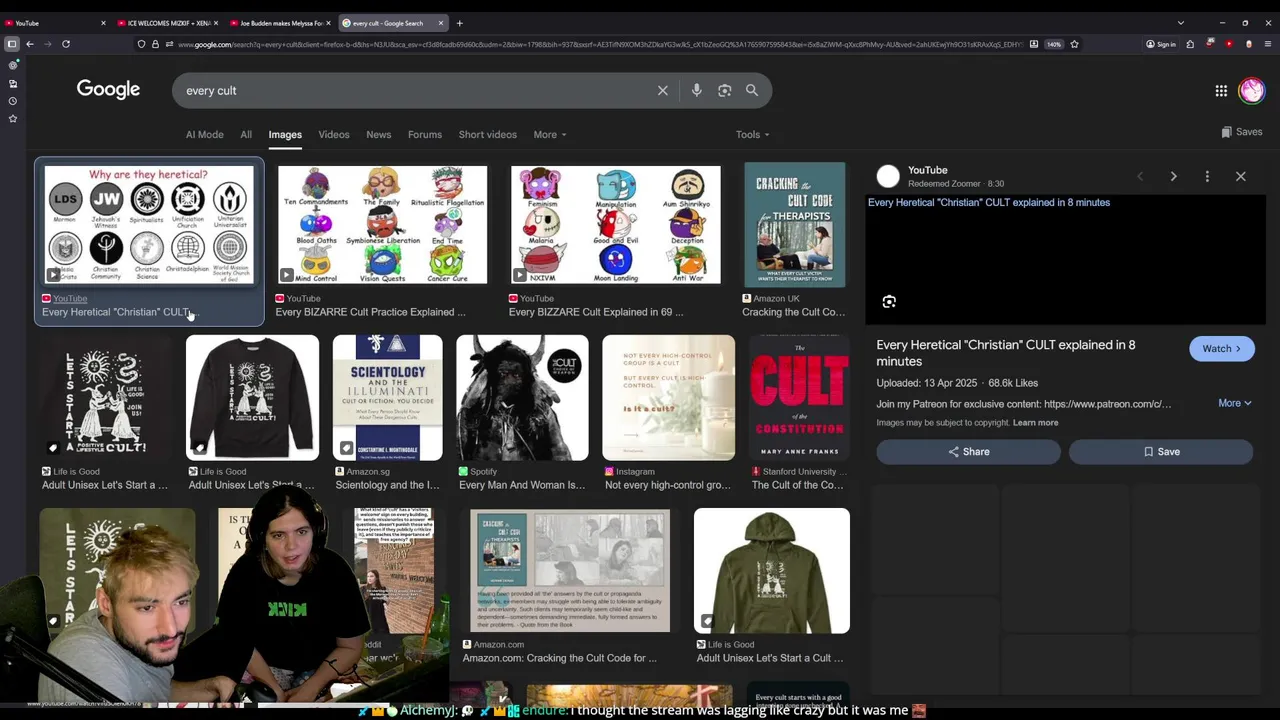Open the Firefox hamburger application menu
1280x720 pixels.
click(1268, 44)
